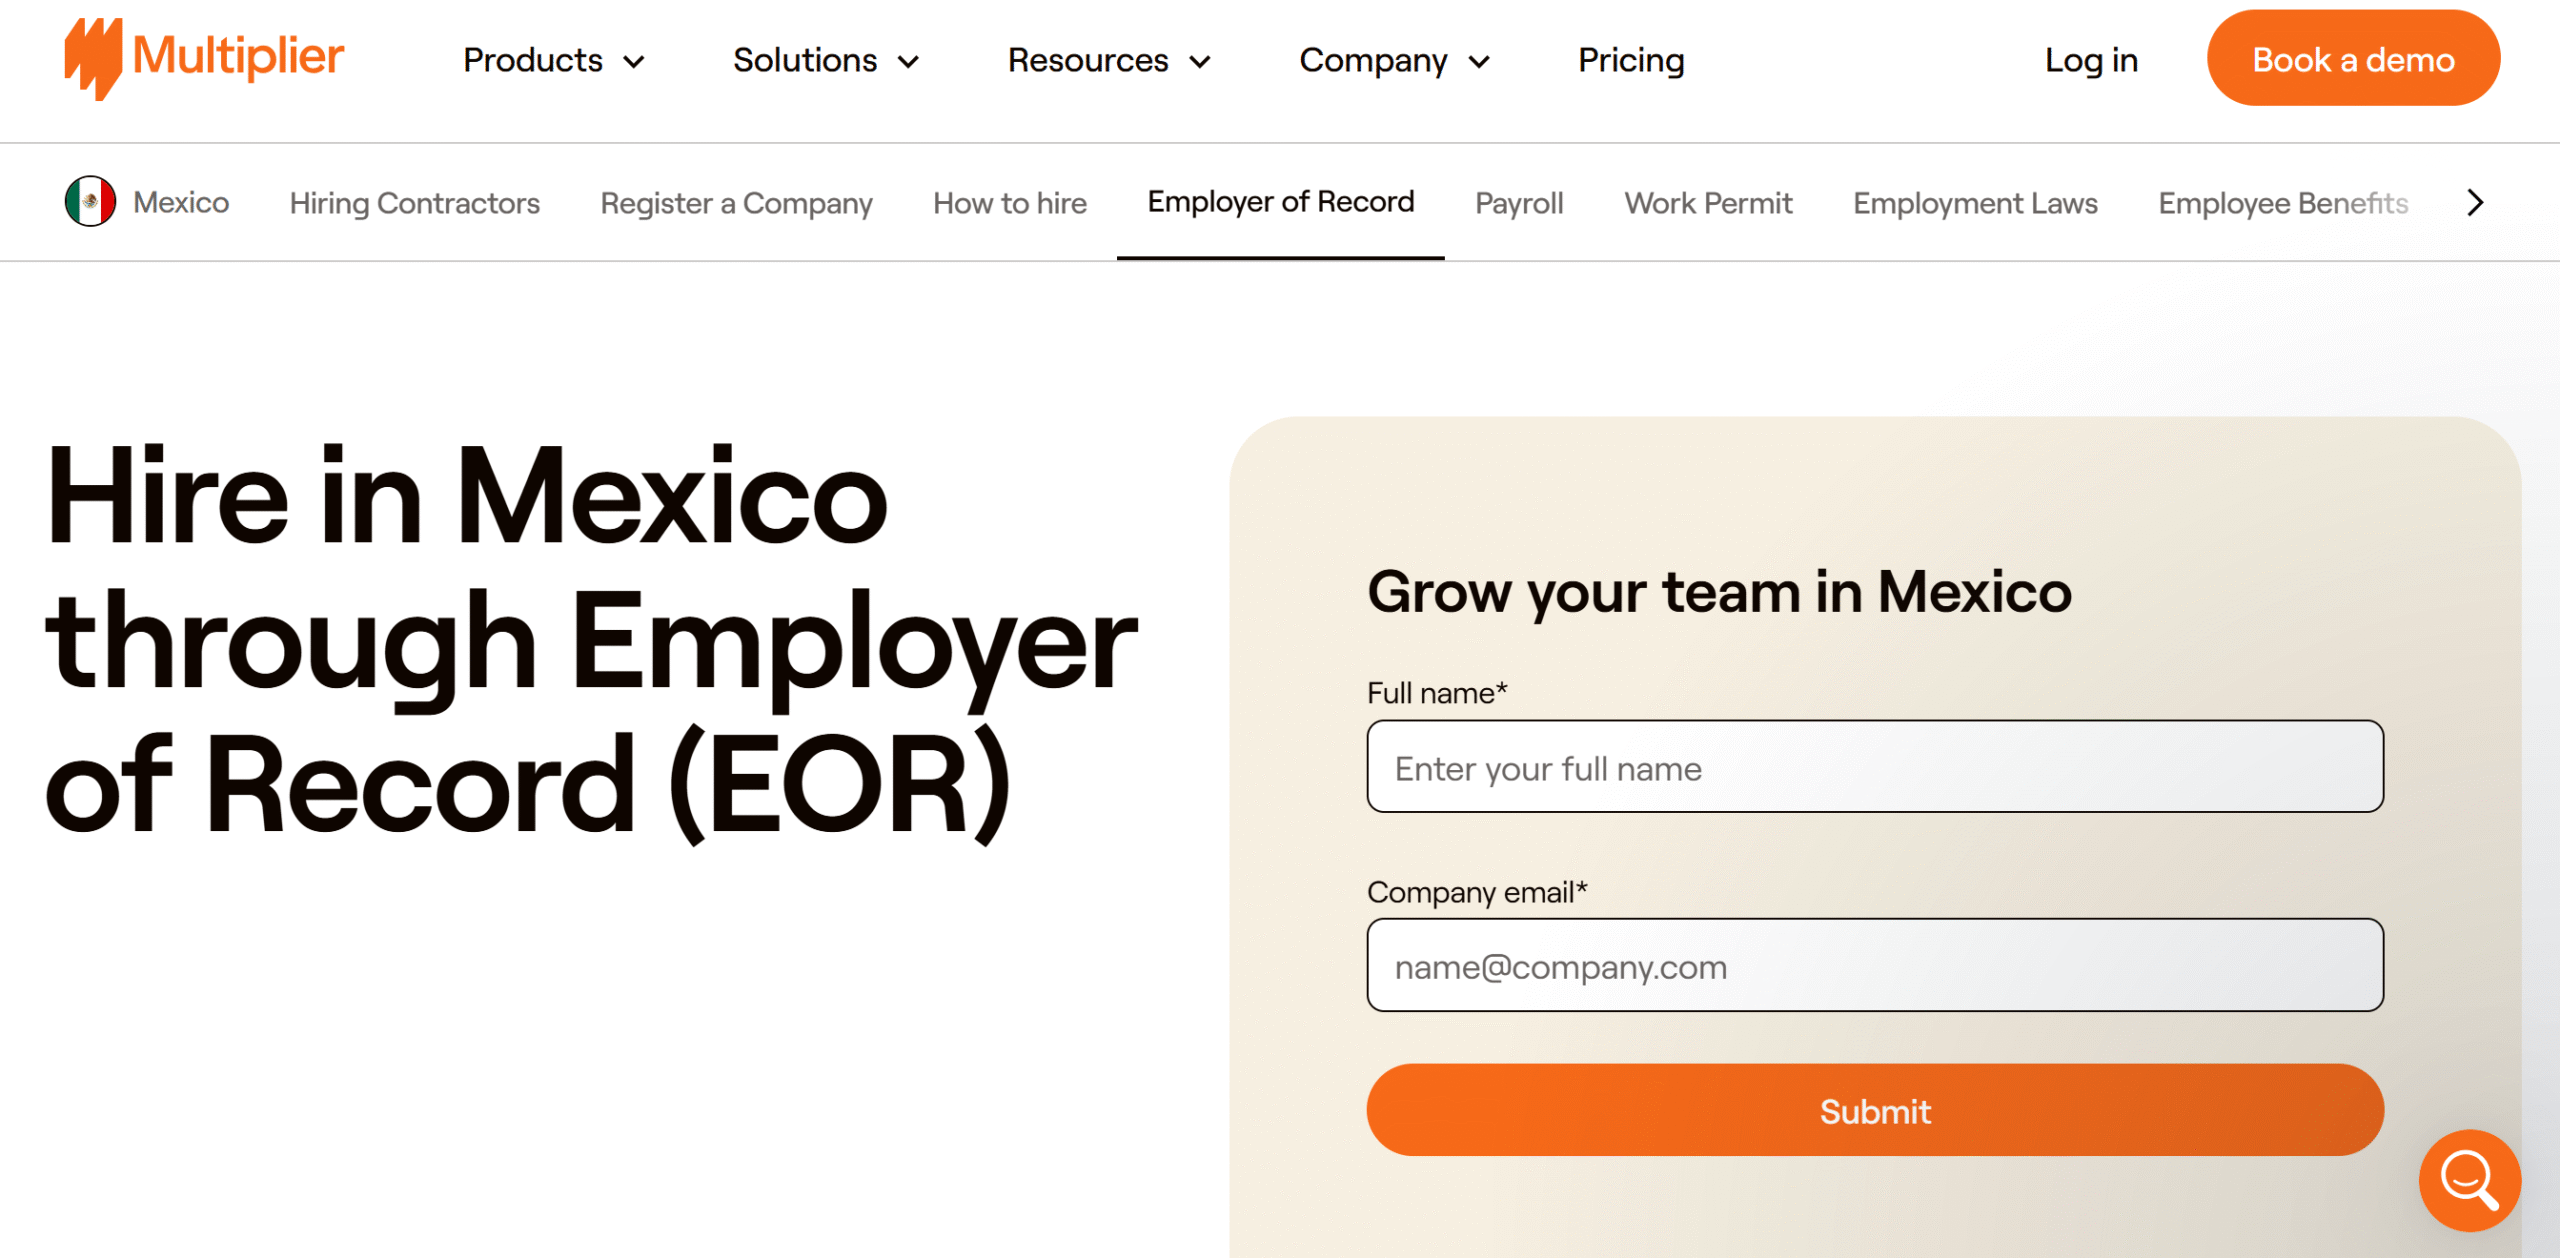The height and width of the screenshot is (1258, 2560).
Task: Show more country tabs with right arrow
Action: (2475, 203)
